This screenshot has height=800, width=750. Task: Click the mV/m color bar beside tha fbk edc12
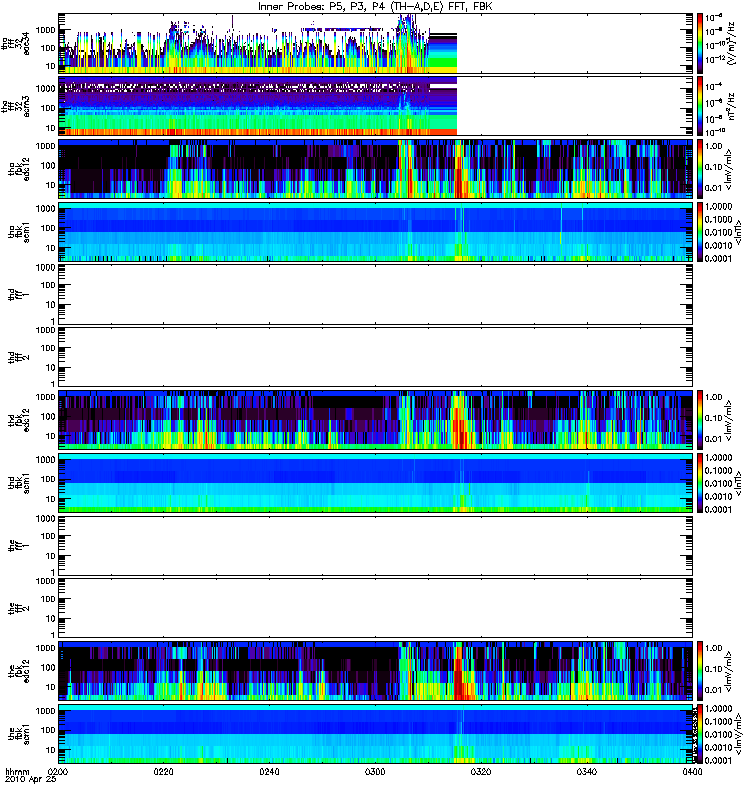[x=700, y=168]
